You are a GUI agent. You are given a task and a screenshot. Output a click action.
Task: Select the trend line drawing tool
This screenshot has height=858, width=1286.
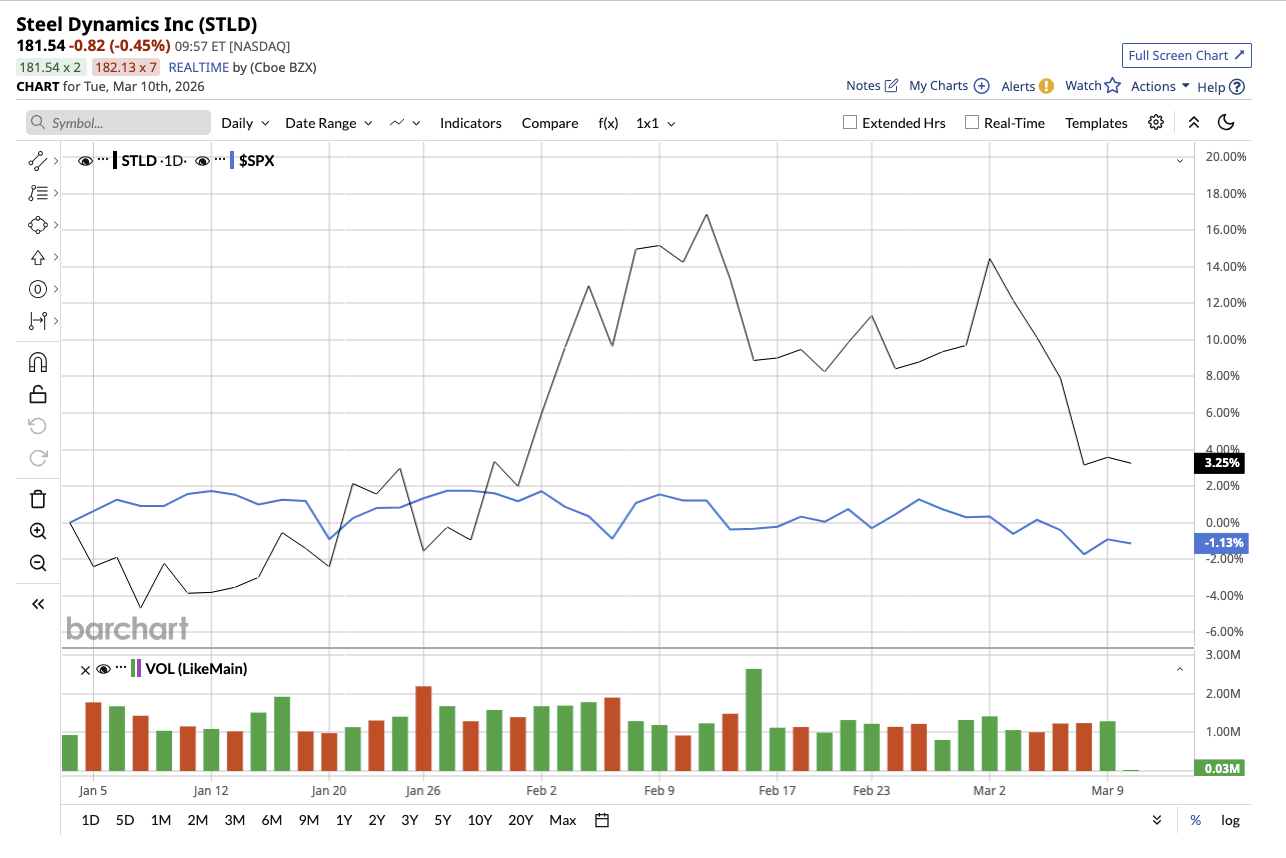click(38, 160)
